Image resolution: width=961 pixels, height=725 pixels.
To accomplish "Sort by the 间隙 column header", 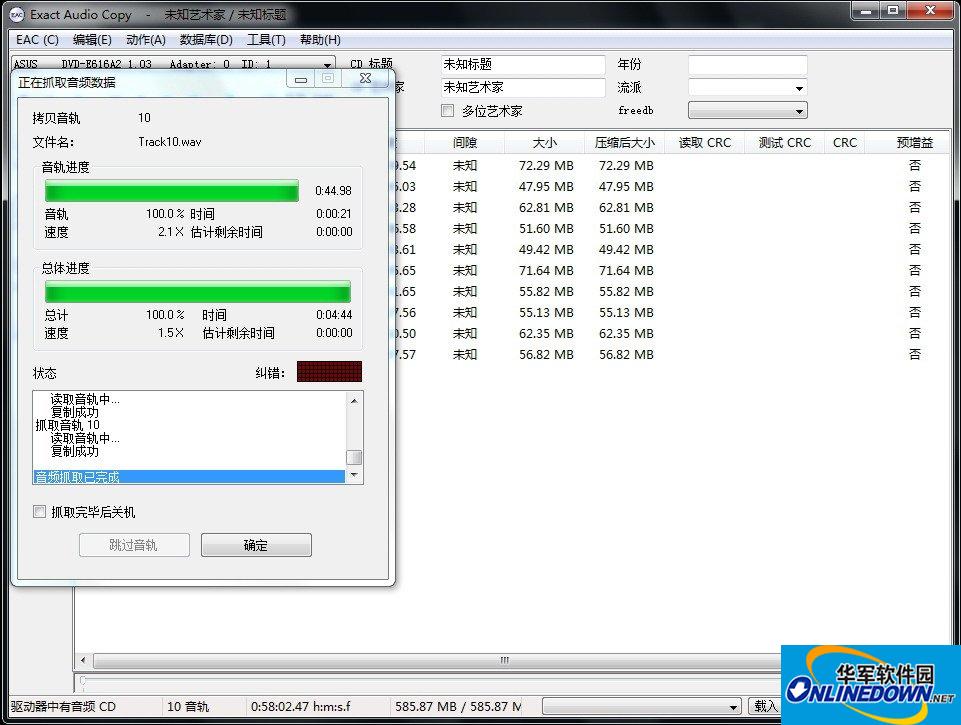I will (465, 143).
